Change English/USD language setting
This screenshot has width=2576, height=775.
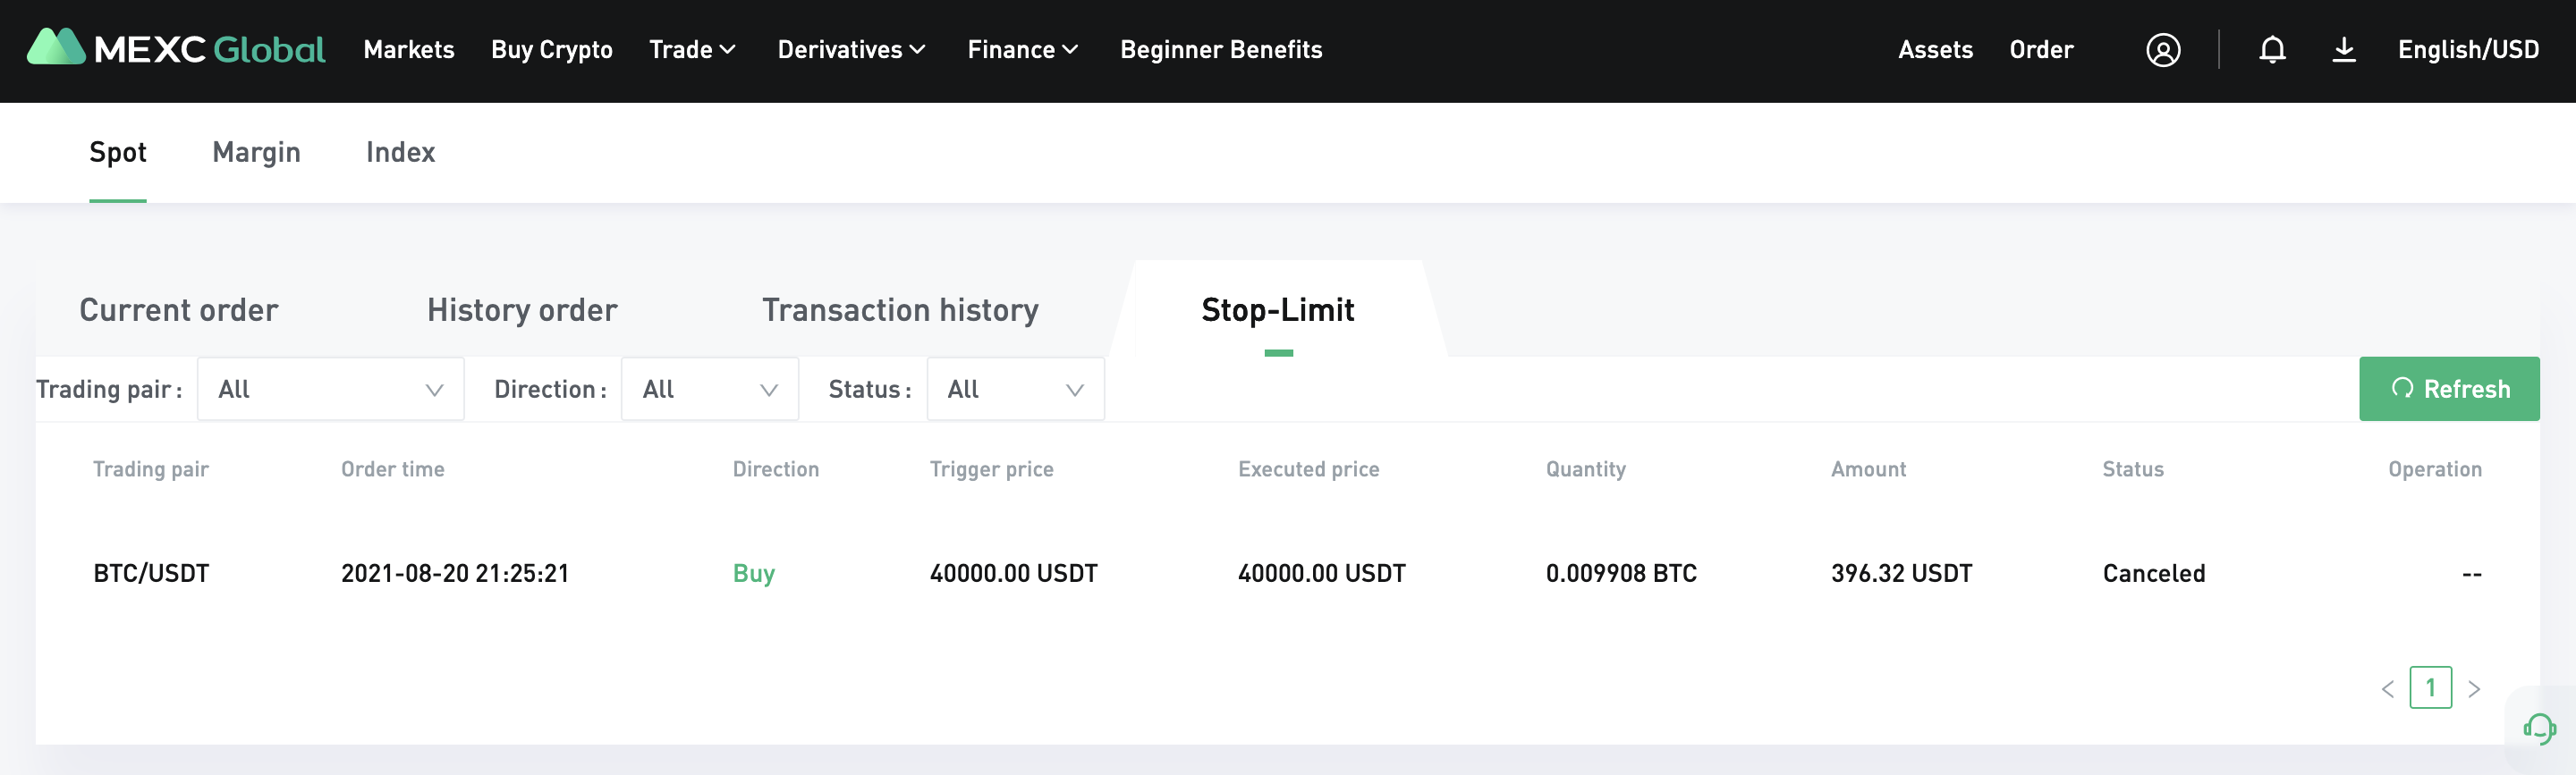click(x=2468, y=50)
